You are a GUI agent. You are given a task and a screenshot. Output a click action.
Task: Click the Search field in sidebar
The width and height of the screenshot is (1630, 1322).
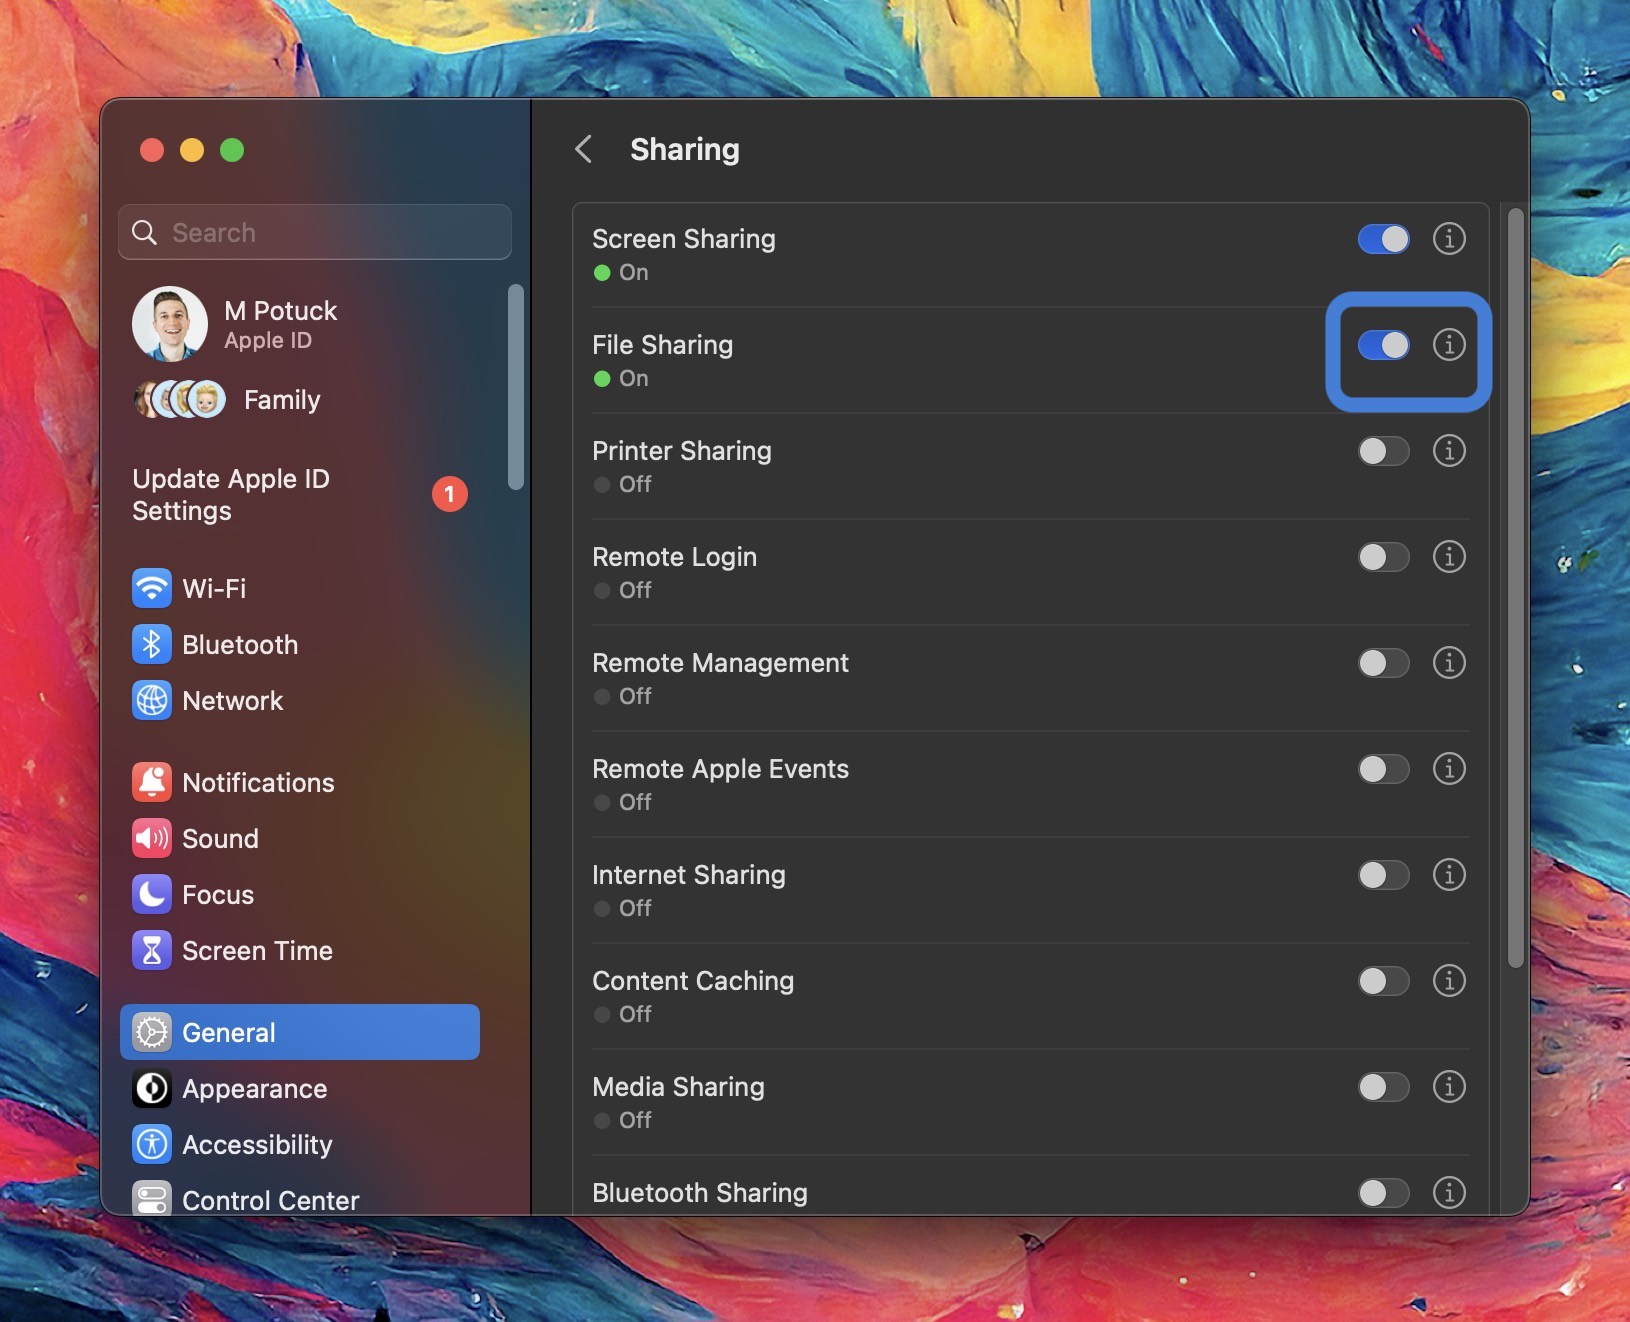pyautogui.click(x=315, y=233)
